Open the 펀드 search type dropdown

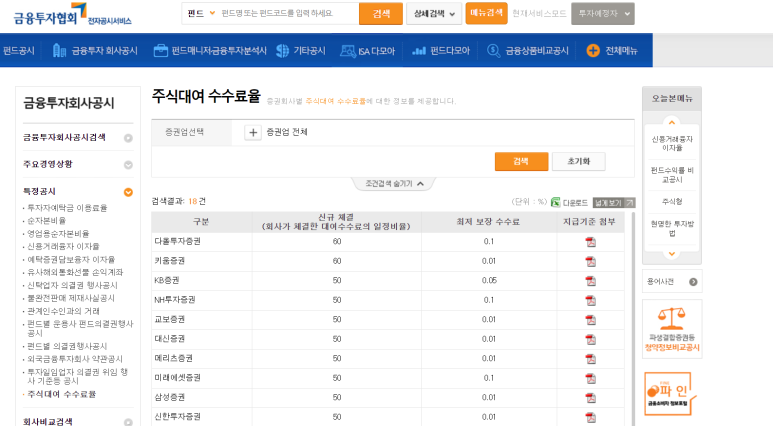click(x=201, y=13)
